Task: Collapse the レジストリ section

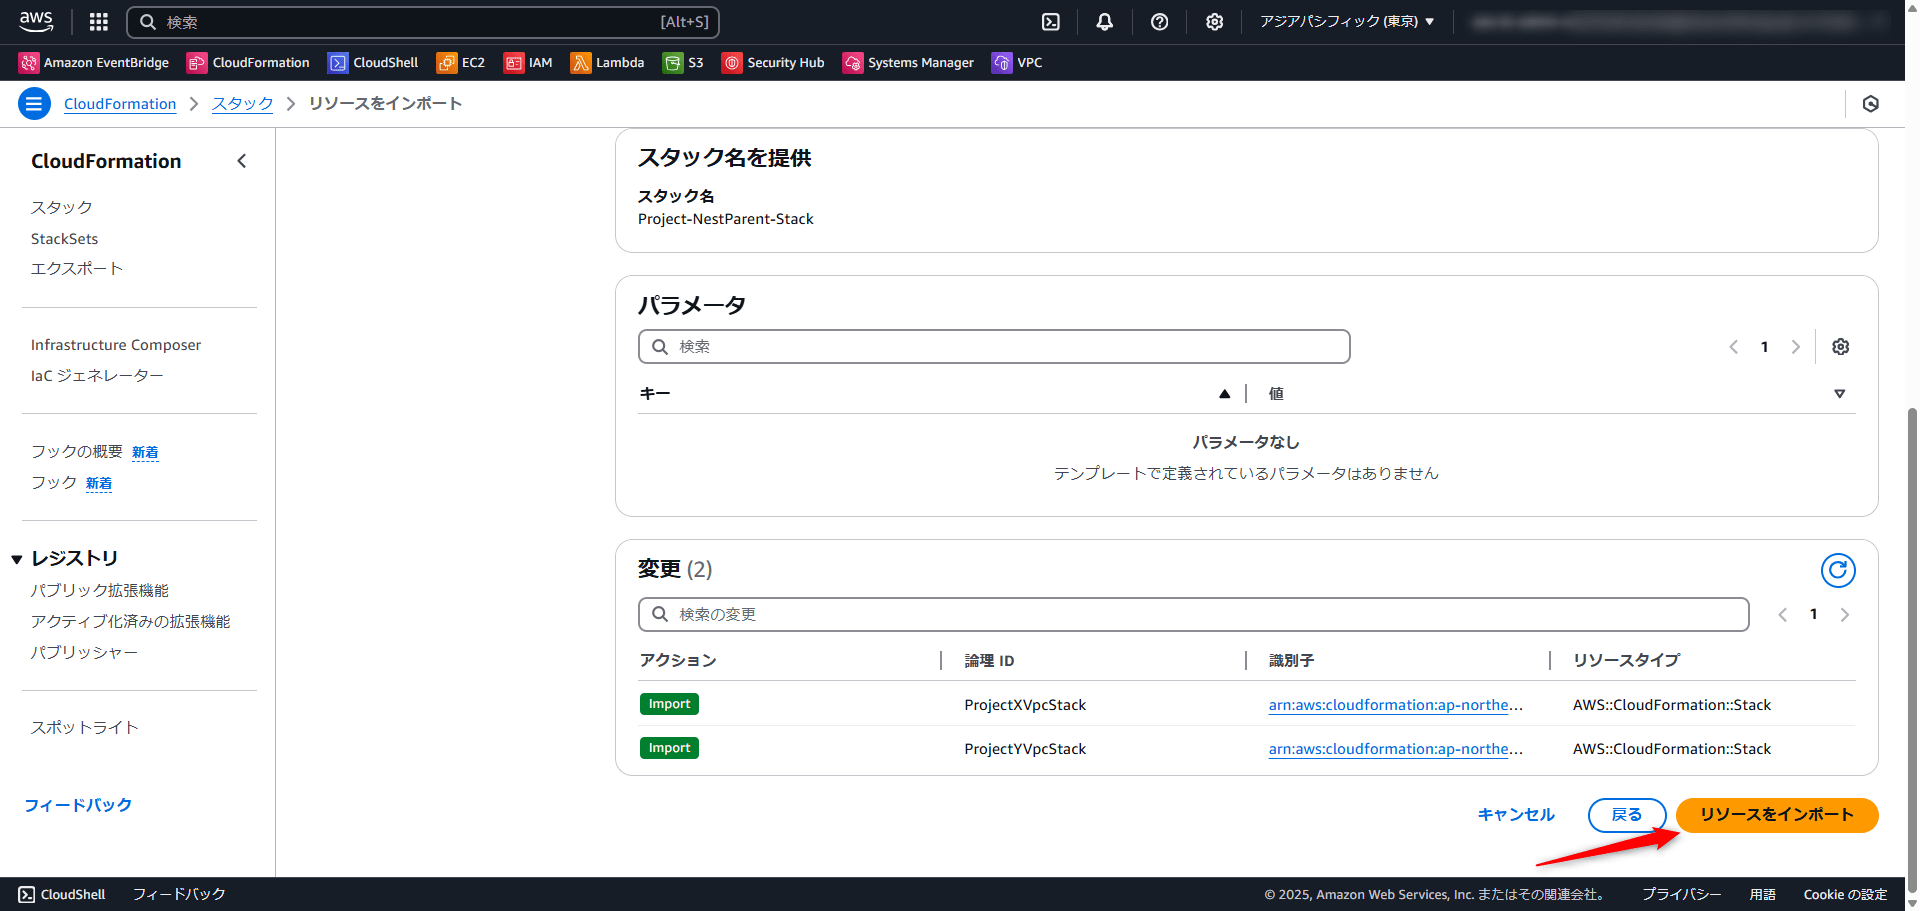Action: 17,559
